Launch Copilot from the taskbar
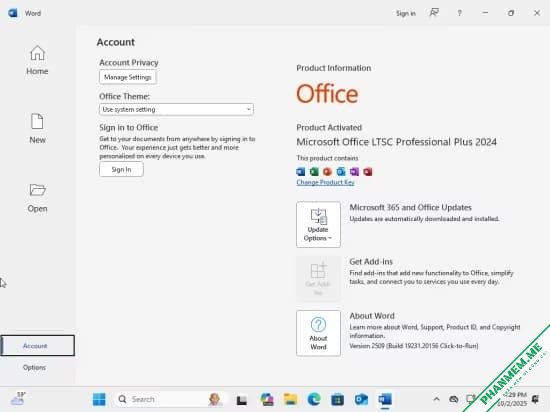This screenshot has height=412, width=550. click(267, 399)
